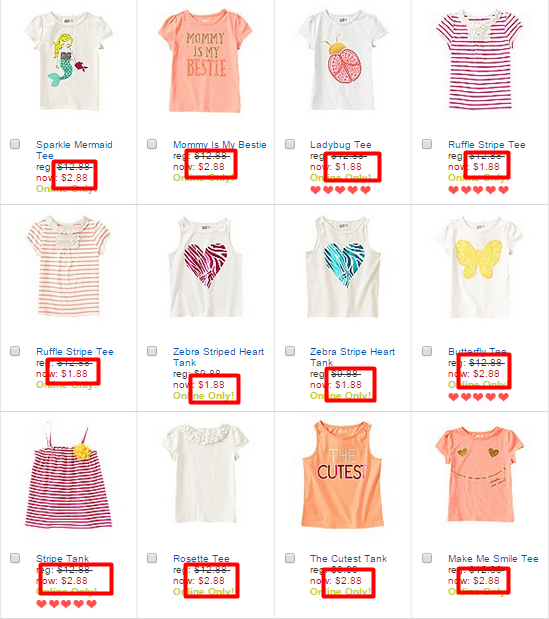
Task: Open the teal zebra heart tank image
Action: tap(343, 267)
